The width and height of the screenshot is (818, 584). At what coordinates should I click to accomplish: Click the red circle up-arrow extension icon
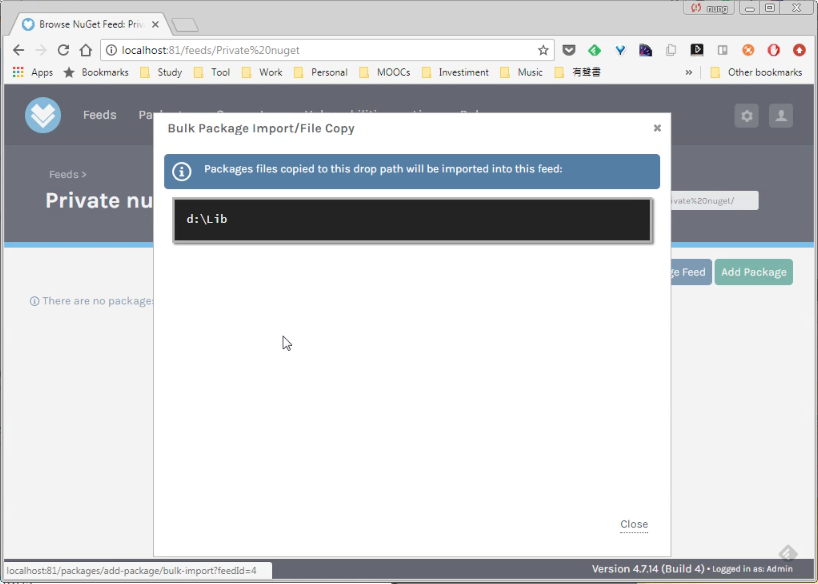click(799, 50)
